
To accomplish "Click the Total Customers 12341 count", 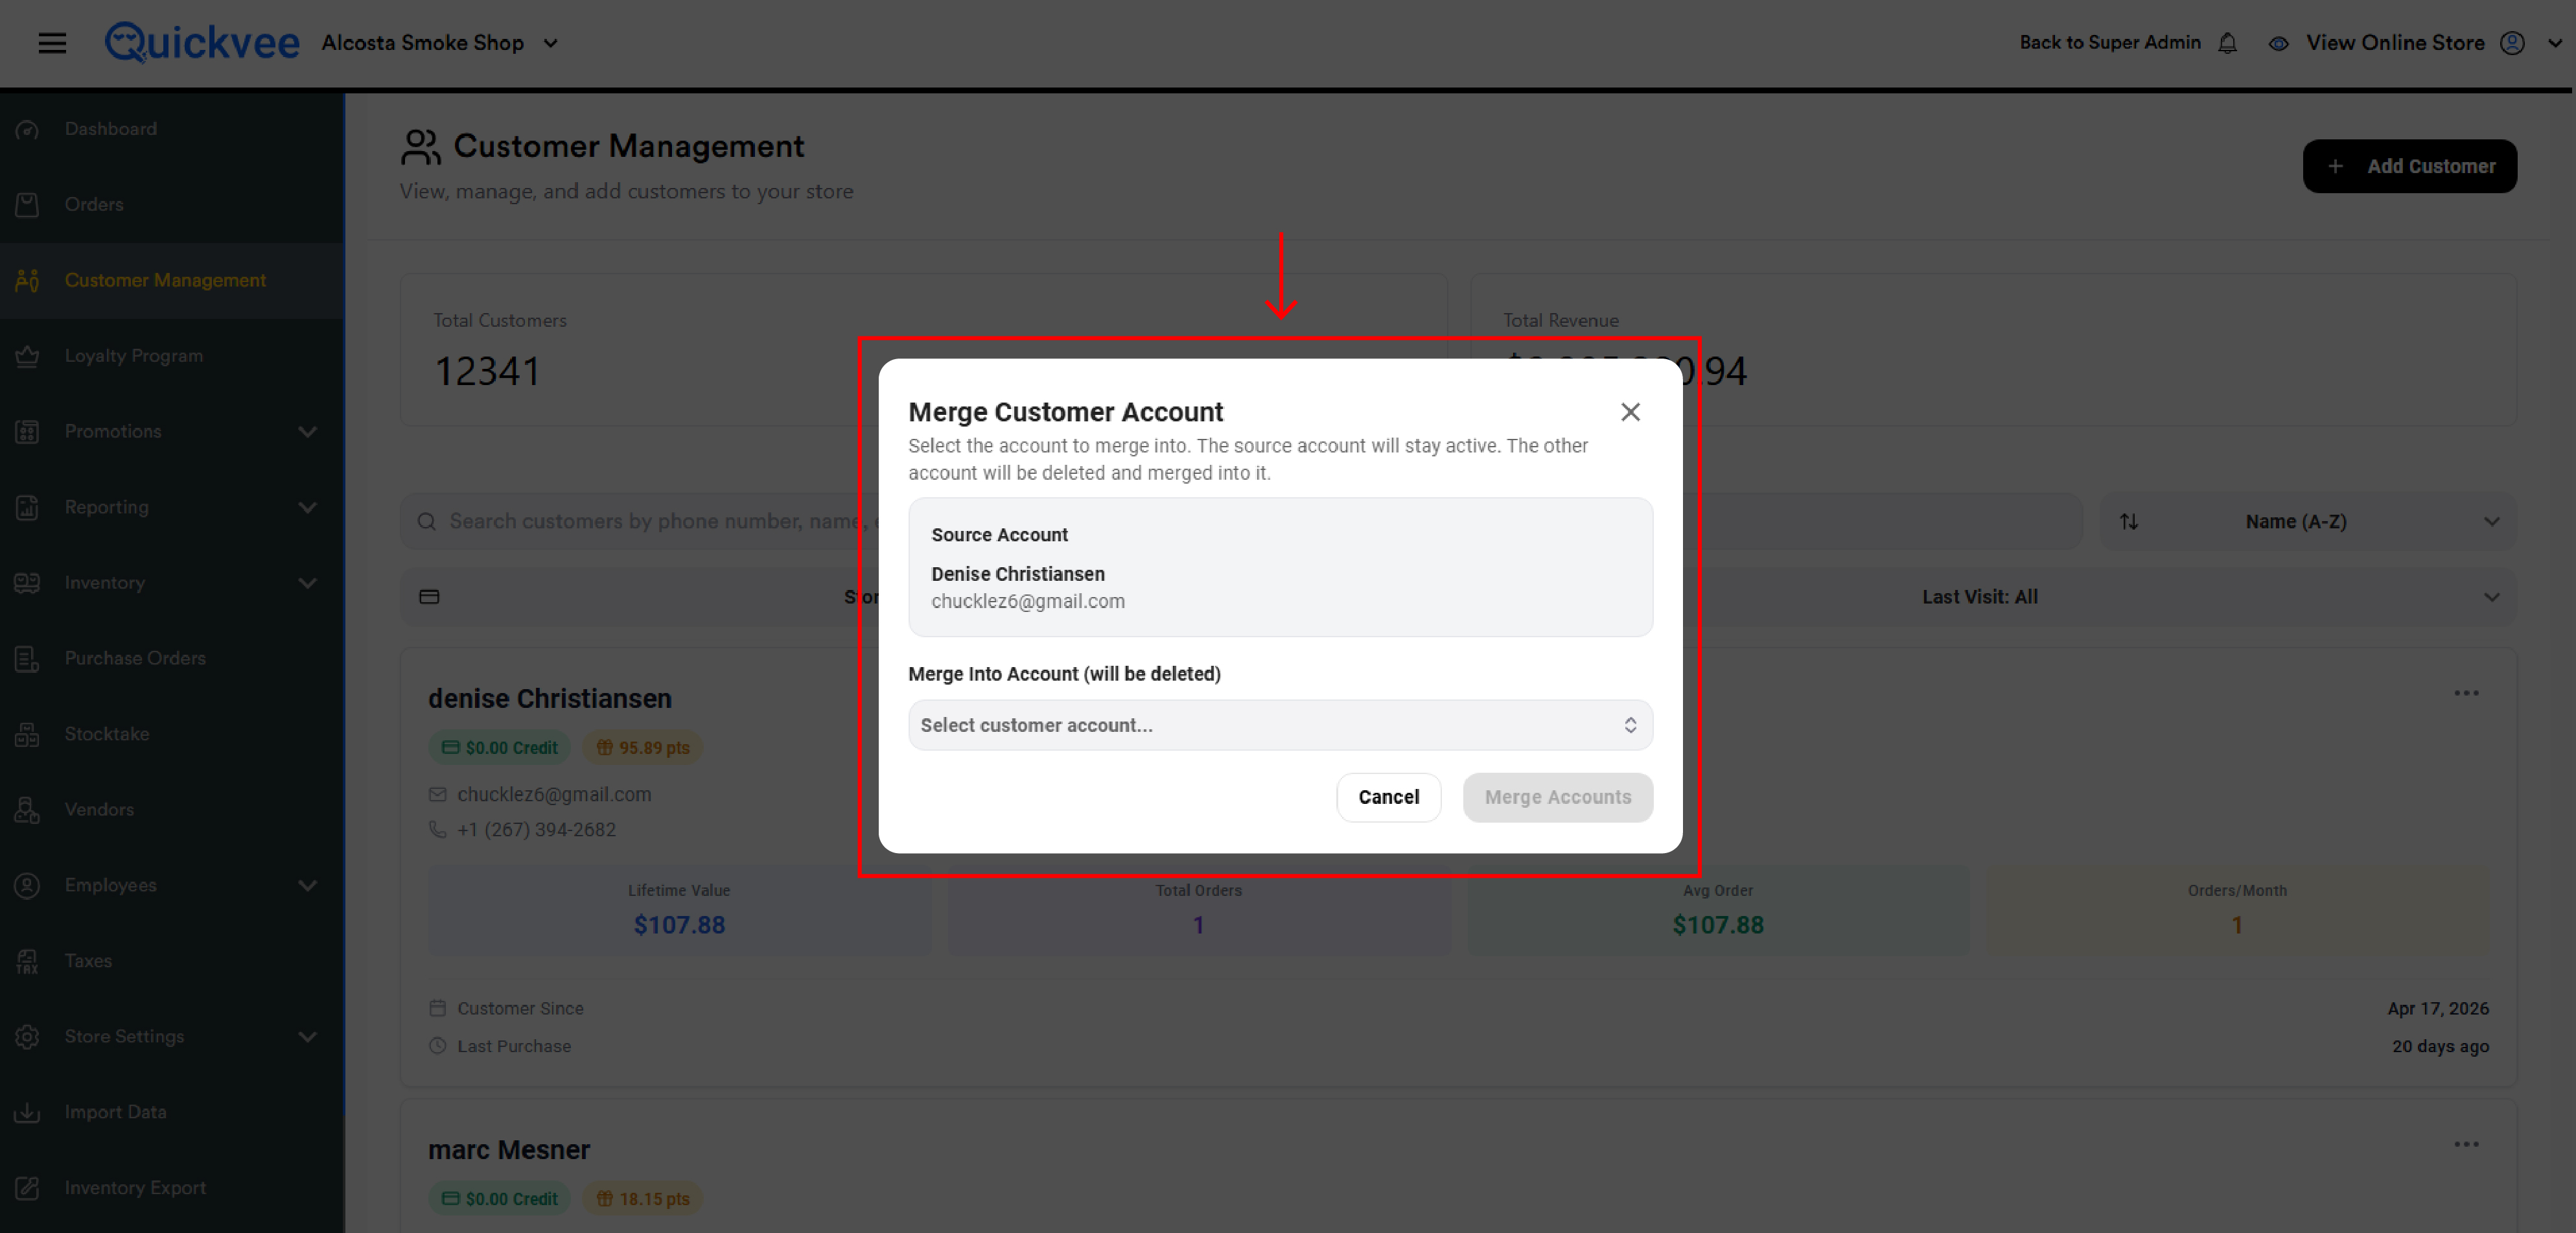I will 487,371.
